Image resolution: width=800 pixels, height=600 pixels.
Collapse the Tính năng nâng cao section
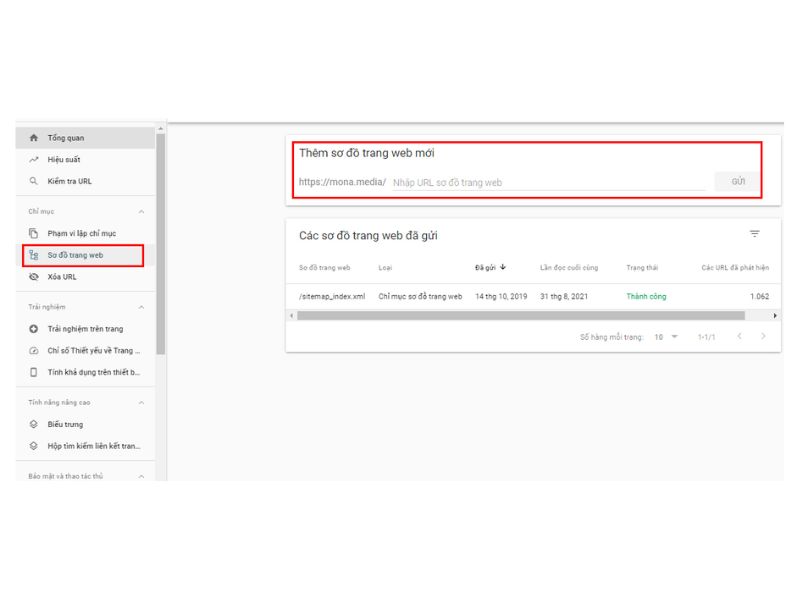click(x=141, y=402)
